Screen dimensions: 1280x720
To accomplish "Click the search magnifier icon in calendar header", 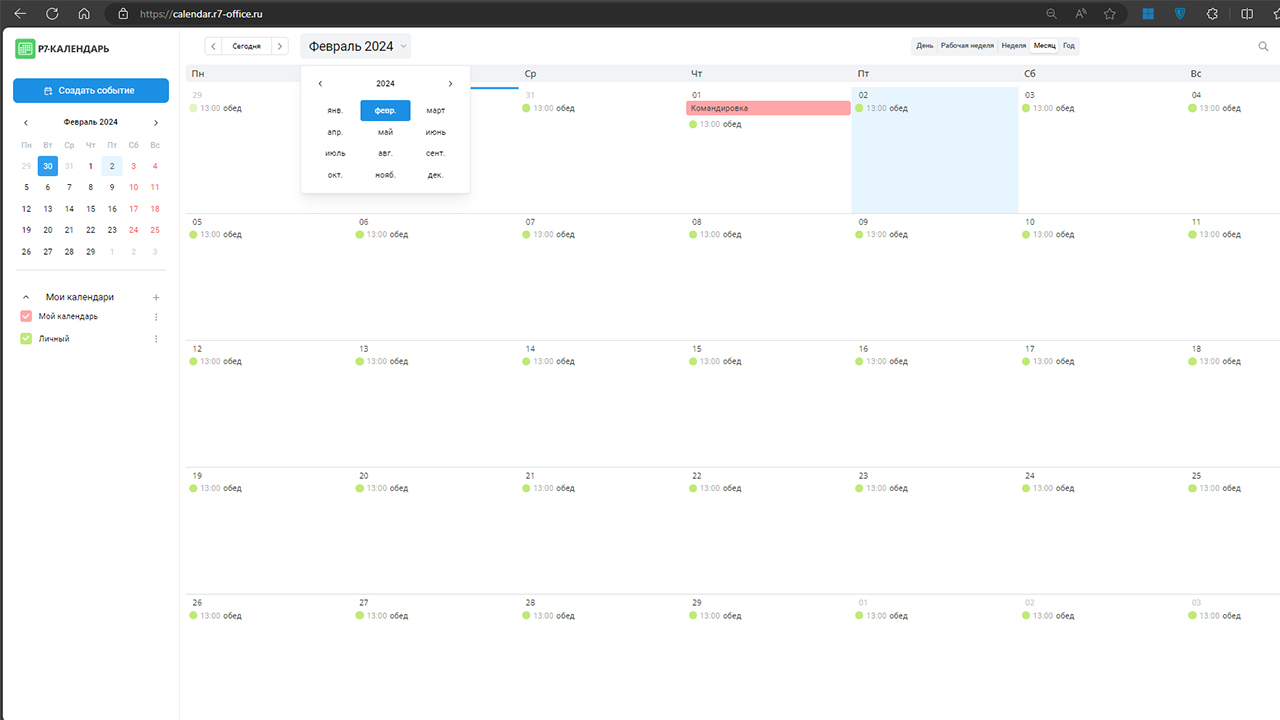I will [1263, 46].
